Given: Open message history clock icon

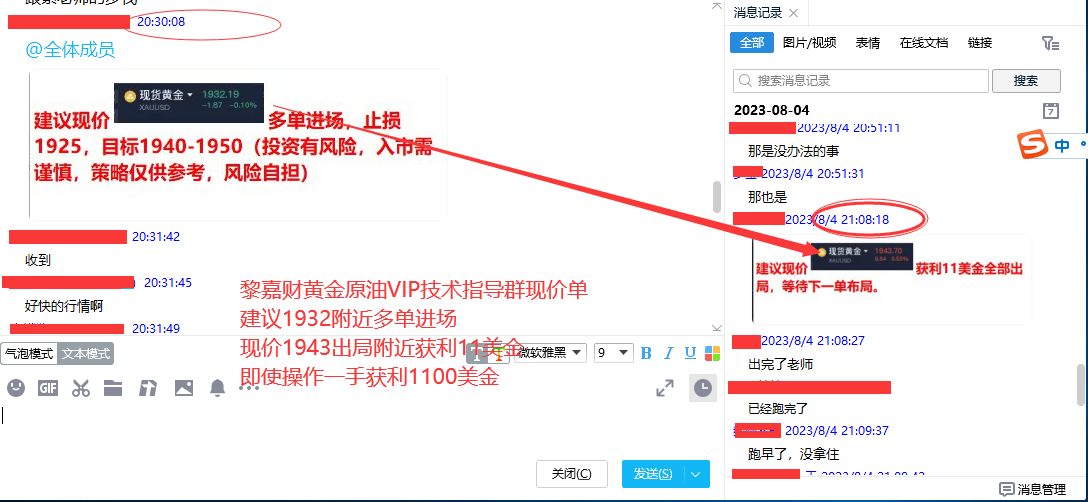Looking at the screenshot, I should click(704, 388).
